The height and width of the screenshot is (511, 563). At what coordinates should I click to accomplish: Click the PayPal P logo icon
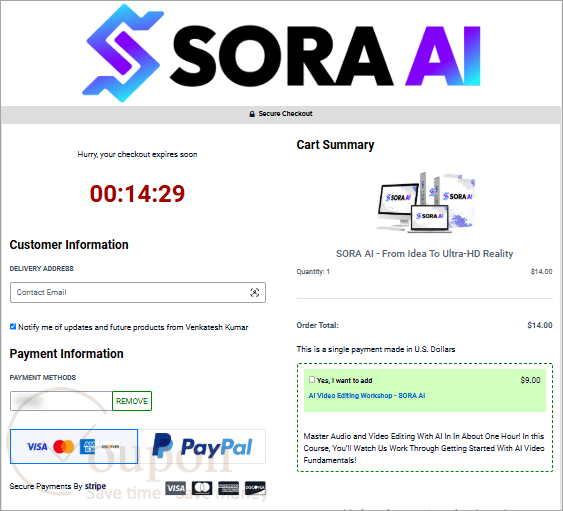(x=162, y=446)
